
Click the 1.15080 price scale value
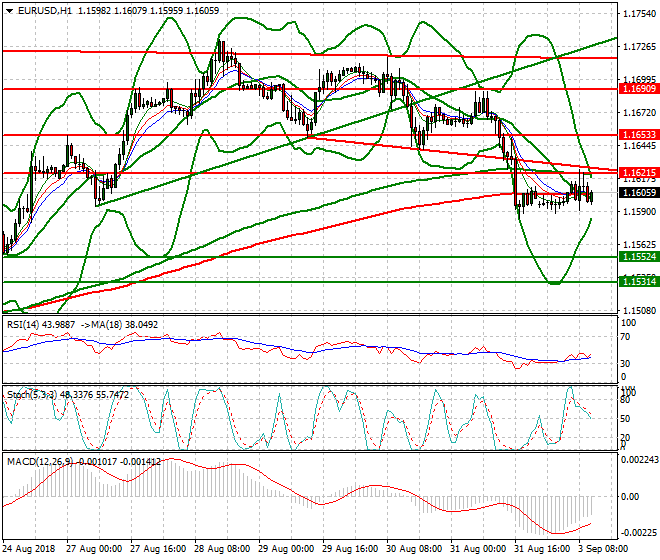pyautogui.click(x=639, y=310)
